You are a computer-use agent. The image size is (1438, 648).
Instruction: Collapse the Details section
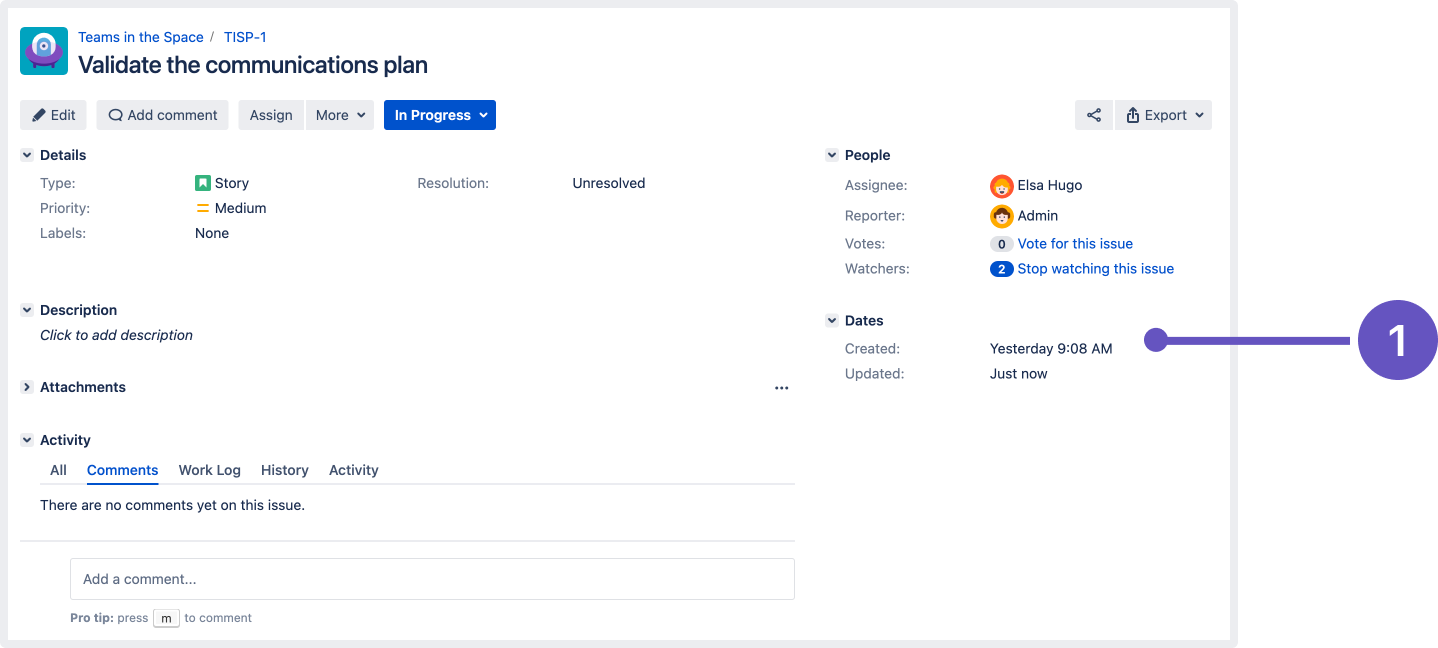pos(27,155)
